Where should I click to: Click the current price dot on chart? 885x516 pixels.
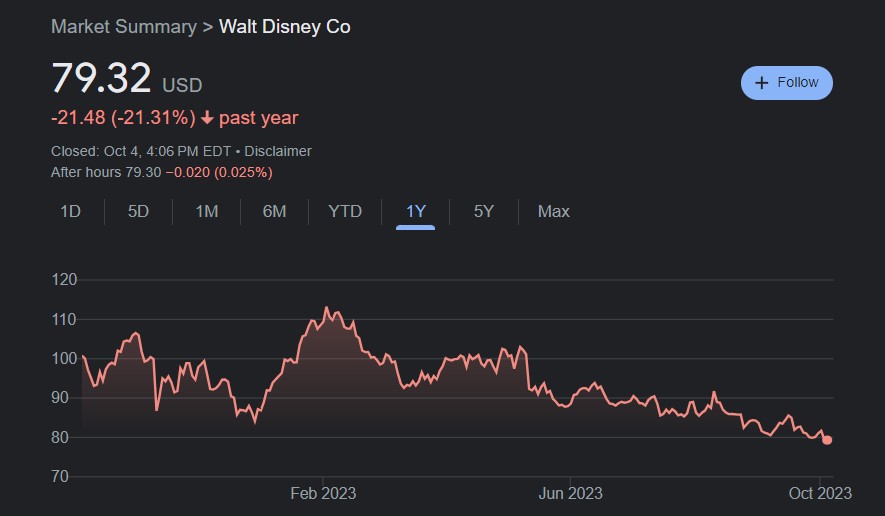pos(827,440)
